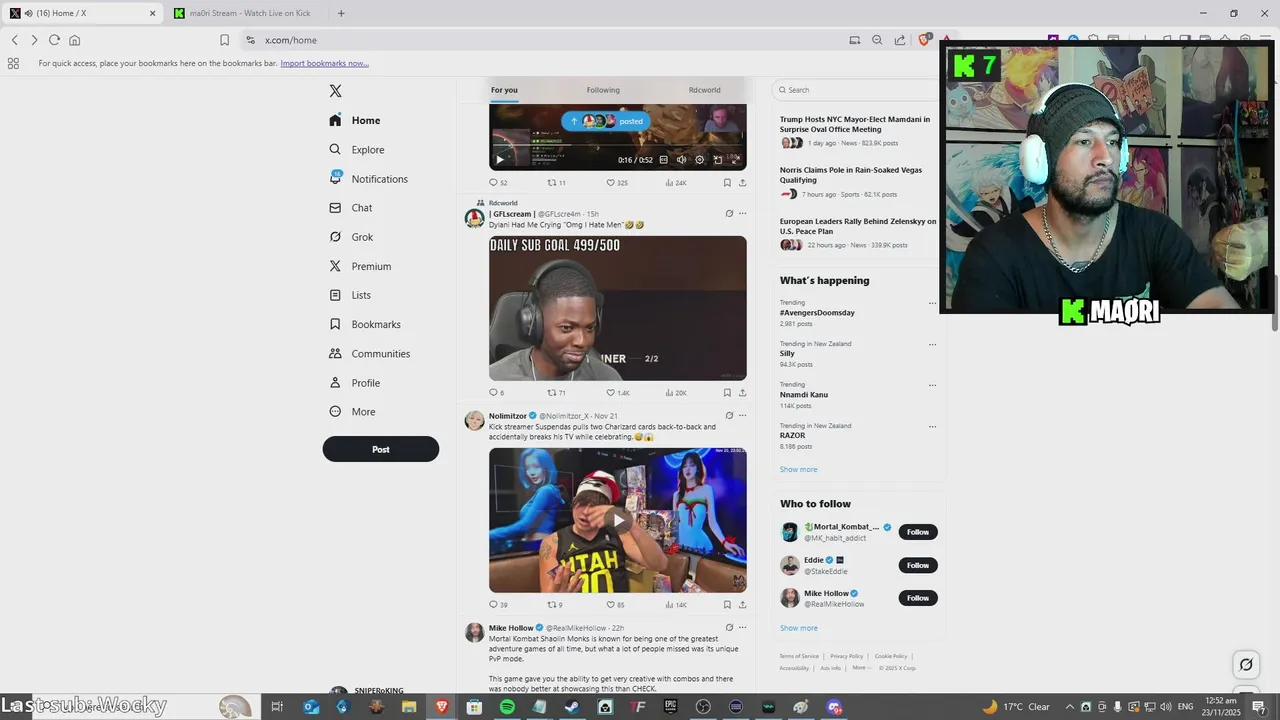Open Notifications in the sidebar

pos(369,179)
